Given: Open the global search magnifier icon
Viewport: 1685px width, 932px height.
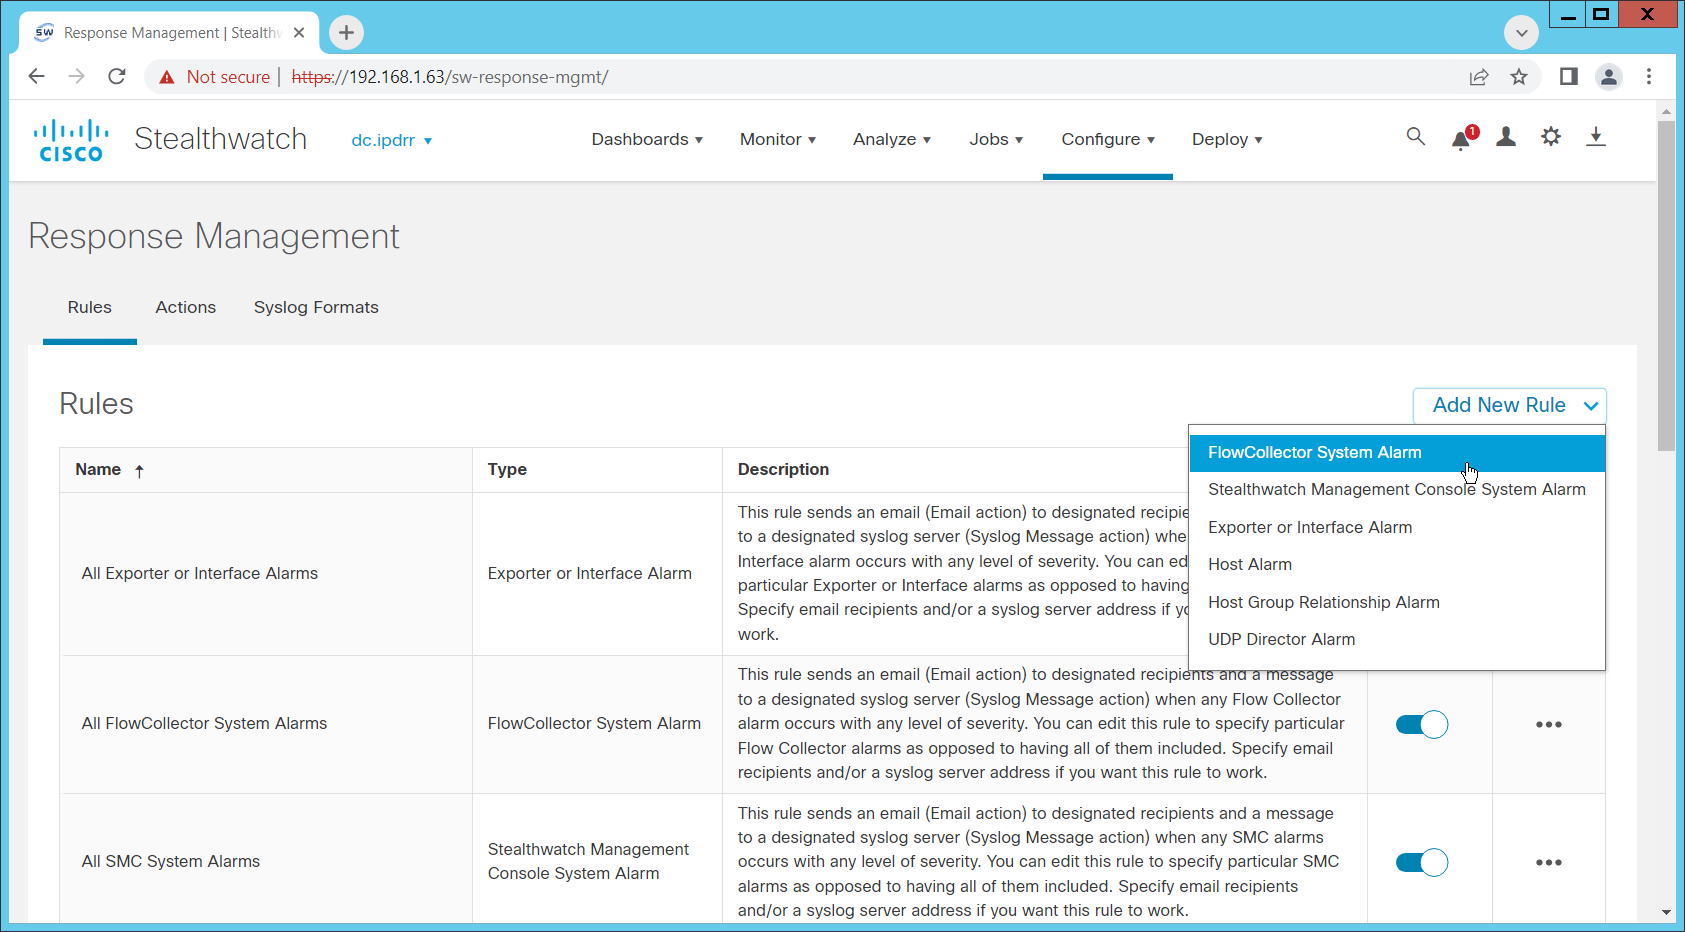Looking at the screenshot, I should [1415, 136].
